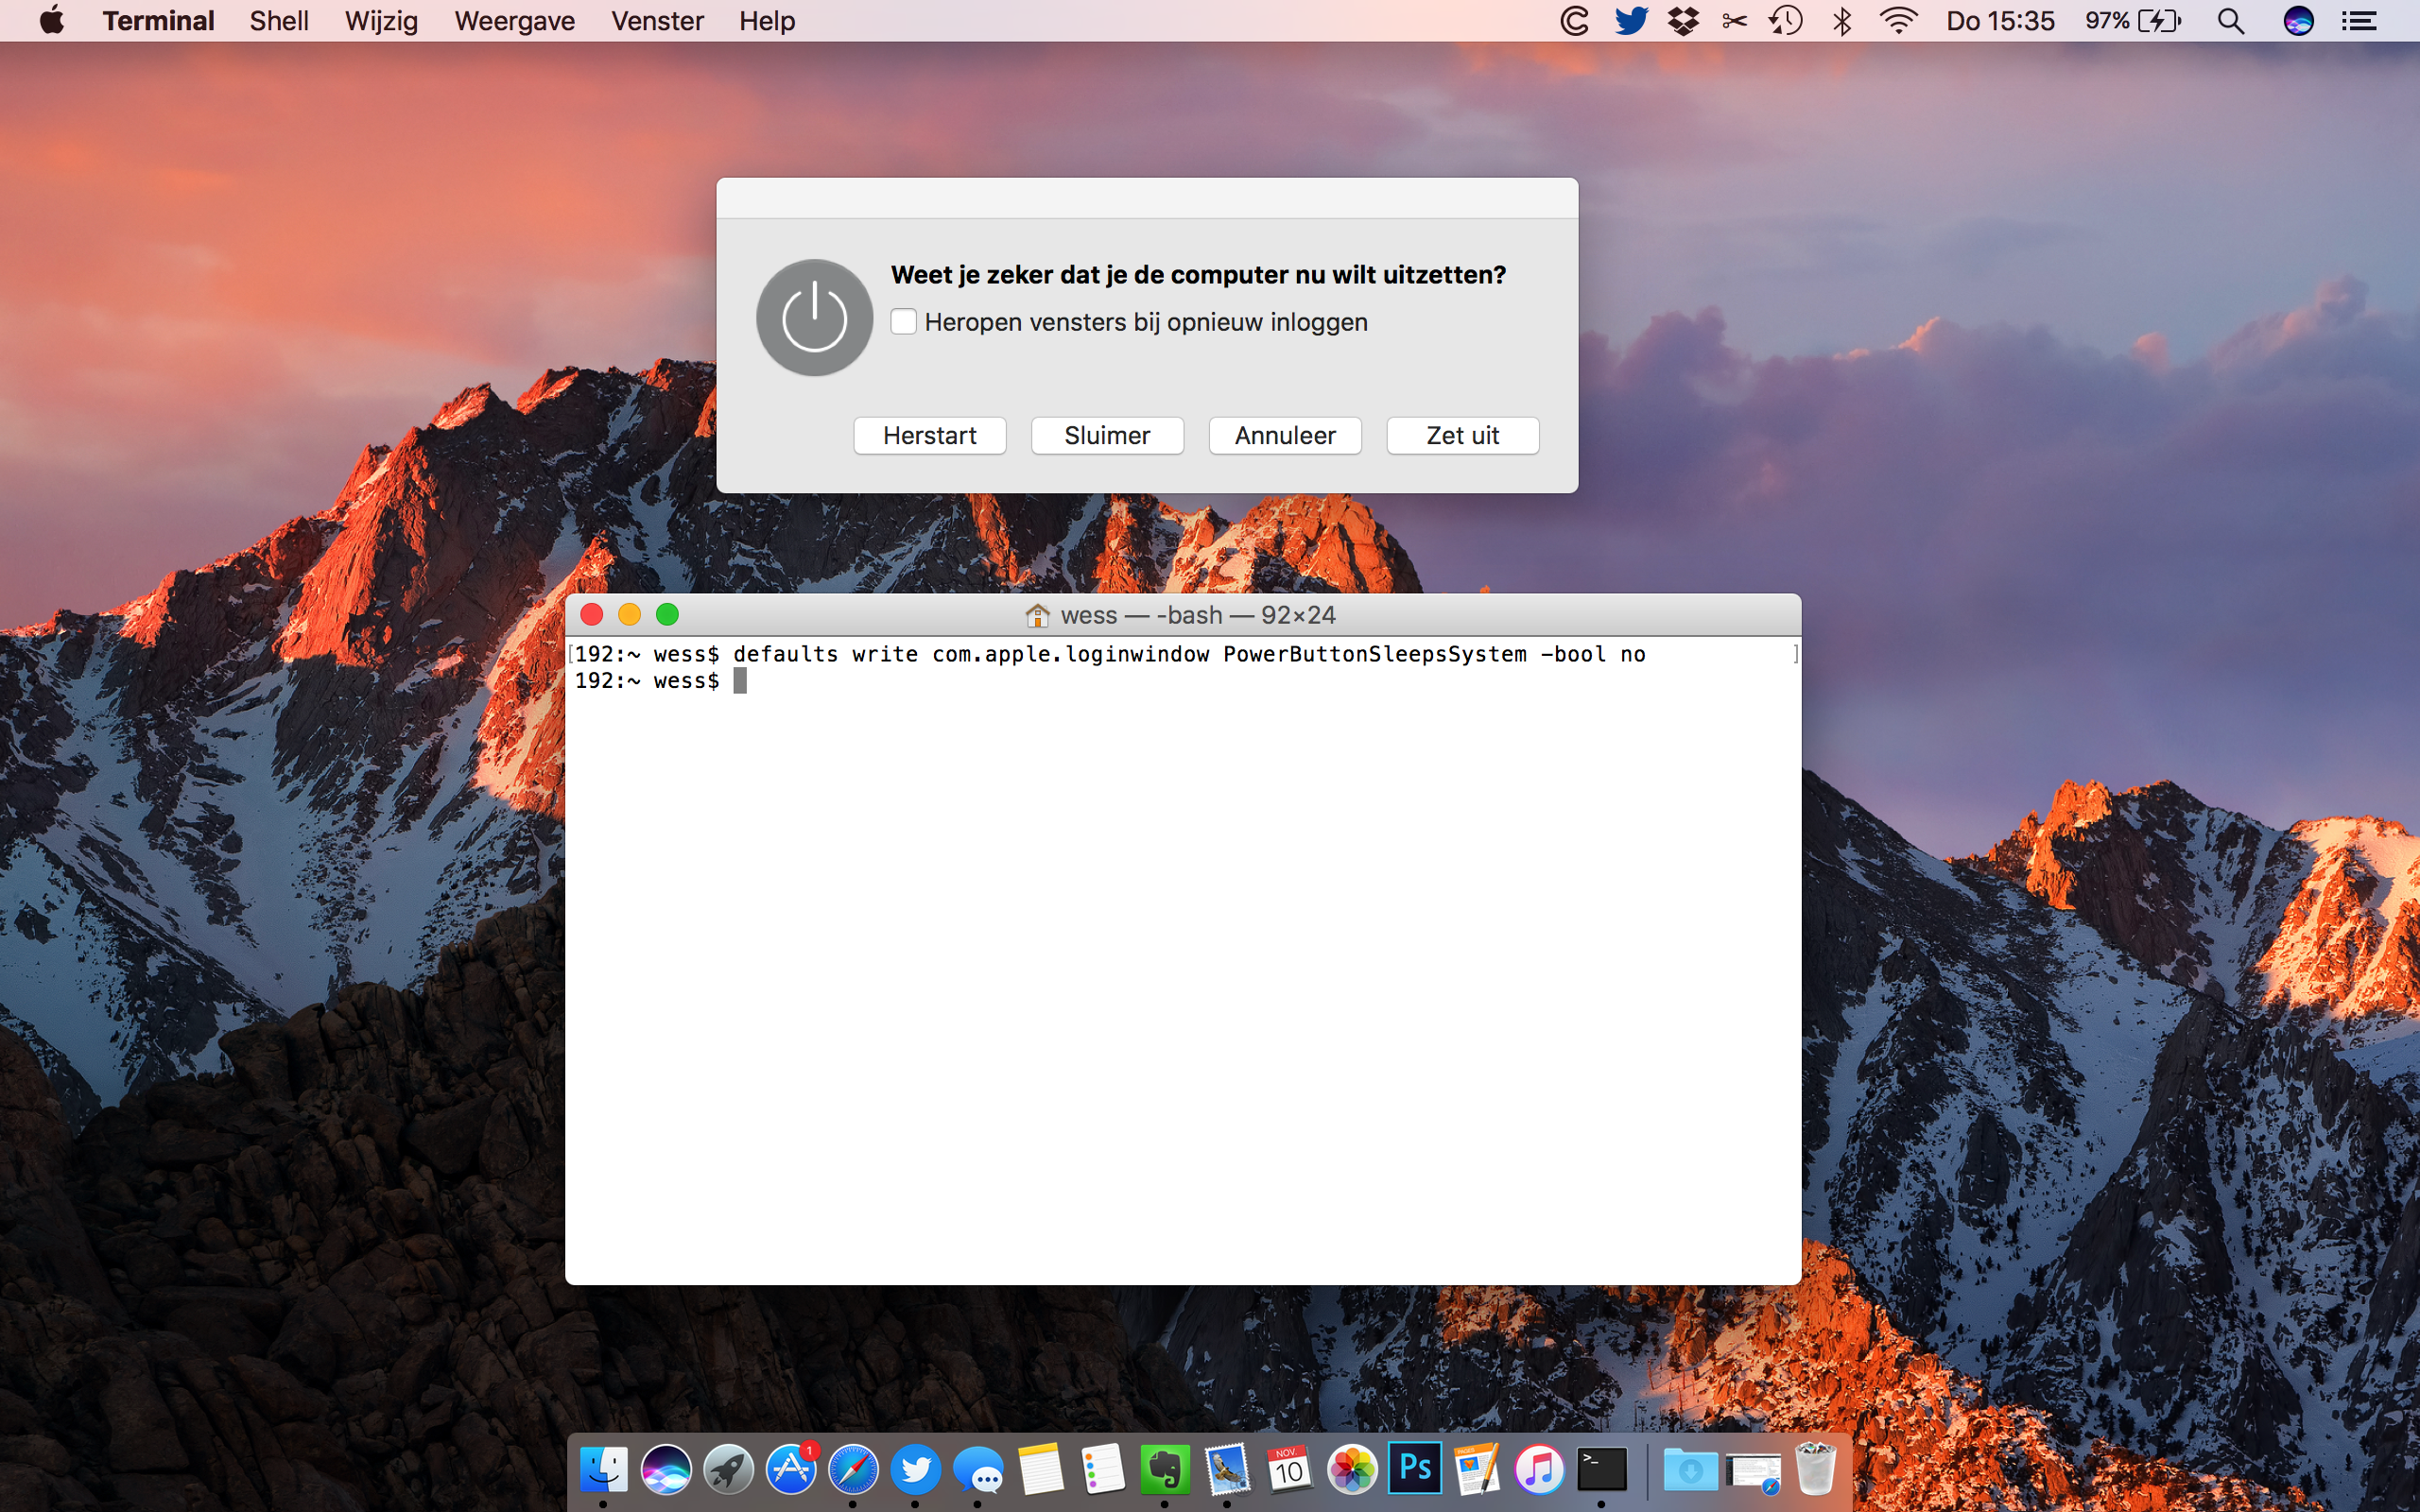The image size is (2420, 1512).
Task: Open the Time Machine menu bar icon
Action: 1786,21
